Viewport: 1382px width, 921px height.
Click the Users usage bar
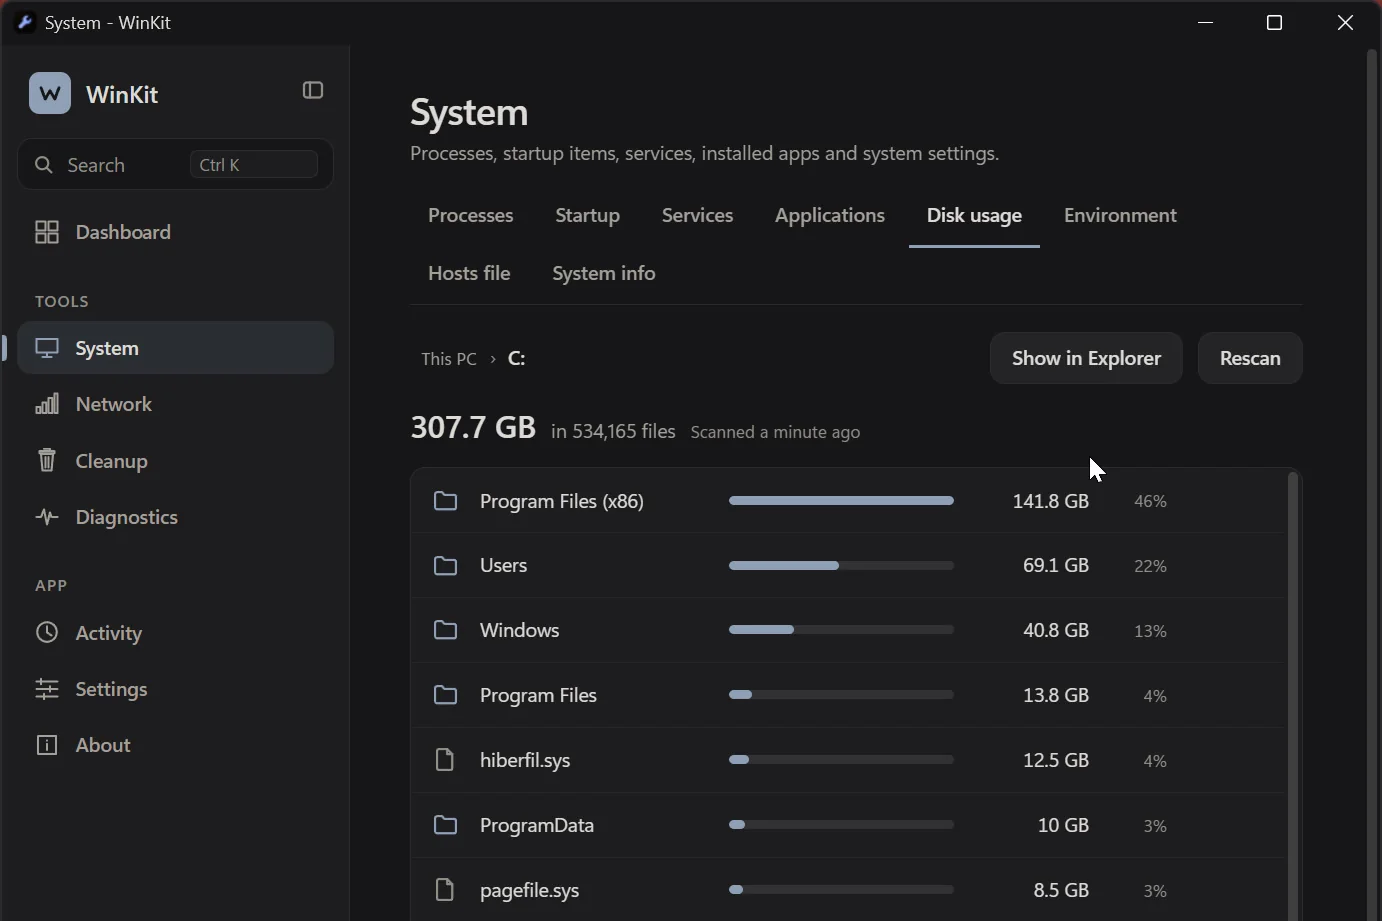(841, 566)
